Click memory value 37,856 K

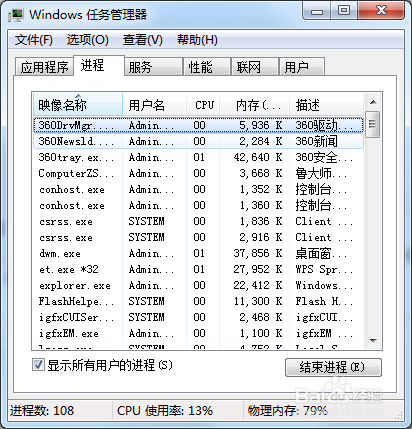tap(258, 253)
